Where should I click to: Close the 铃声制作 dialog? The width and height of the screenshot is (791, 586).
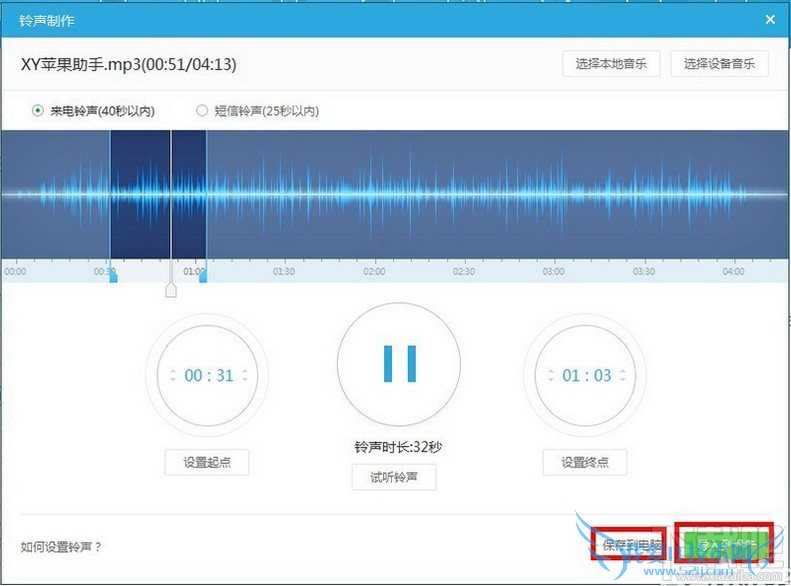tap(770, 20)
